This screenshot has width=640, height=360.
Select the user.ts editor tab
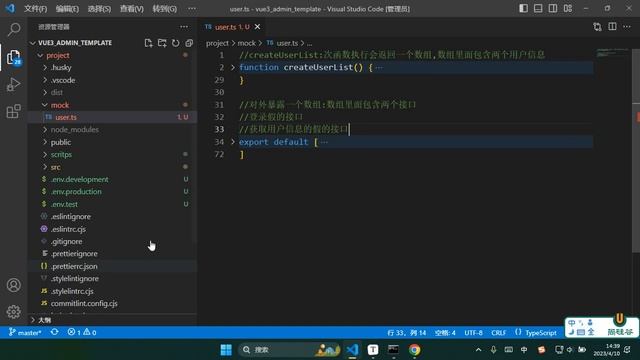(x=233, y=27)
